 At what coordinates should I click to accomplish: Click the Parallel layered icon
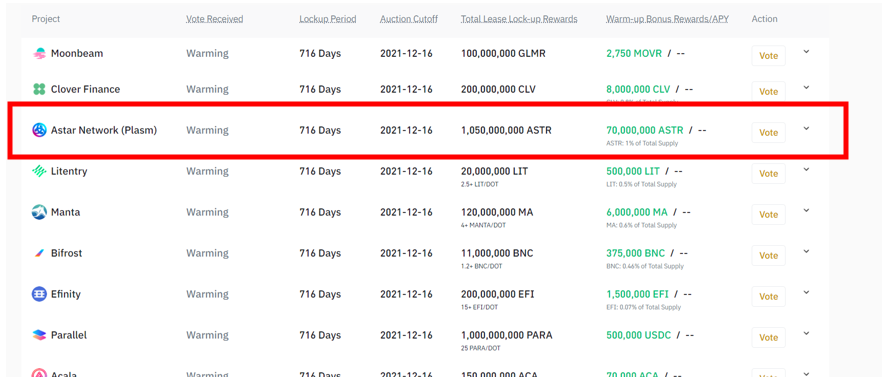pos(39,335)
